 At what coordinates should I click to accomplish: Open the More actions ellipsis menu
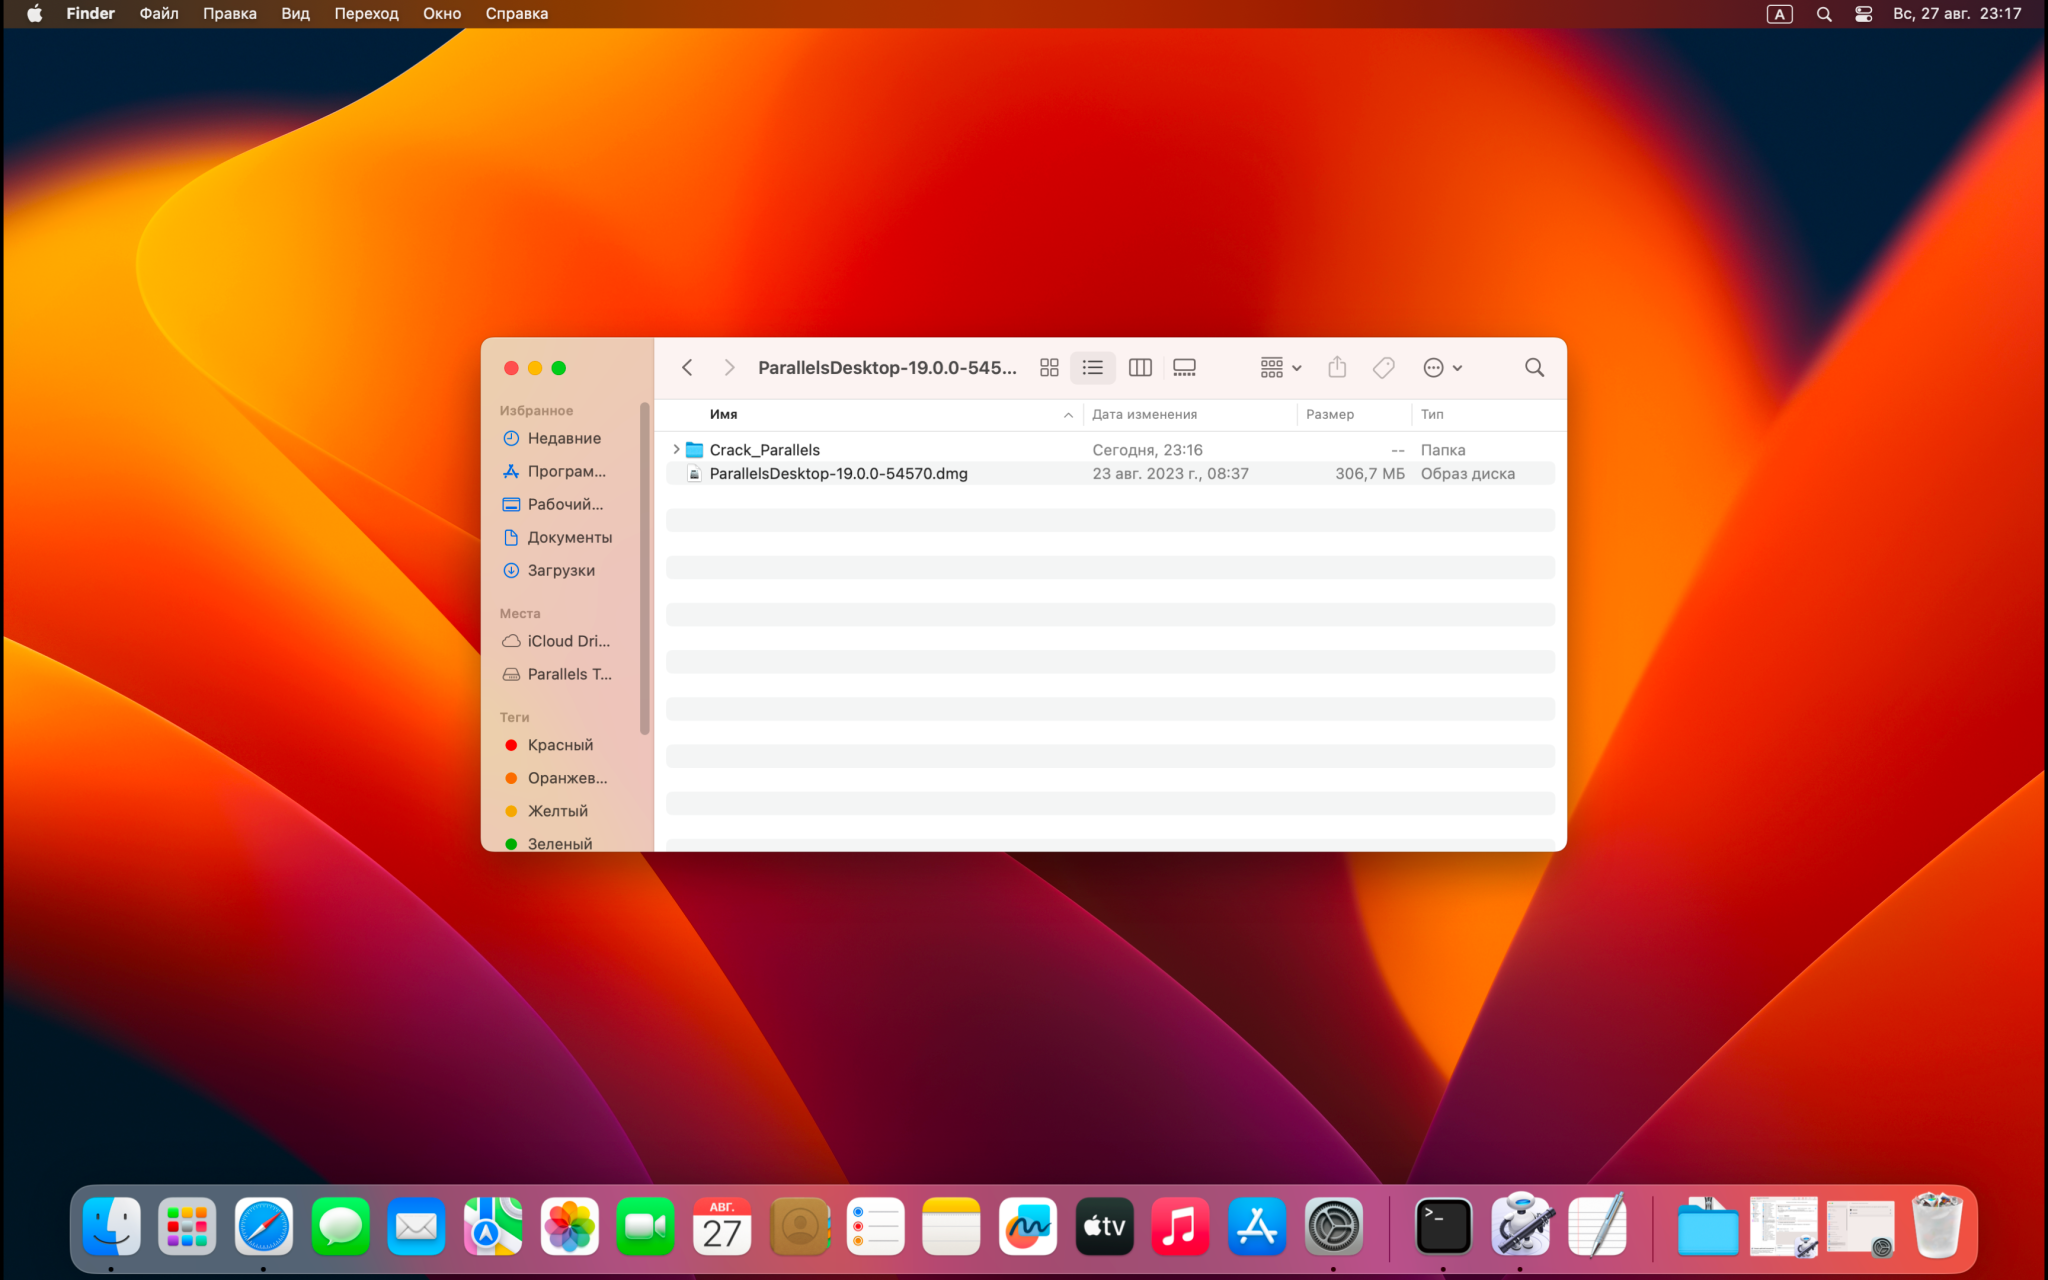click(1442, 368)
